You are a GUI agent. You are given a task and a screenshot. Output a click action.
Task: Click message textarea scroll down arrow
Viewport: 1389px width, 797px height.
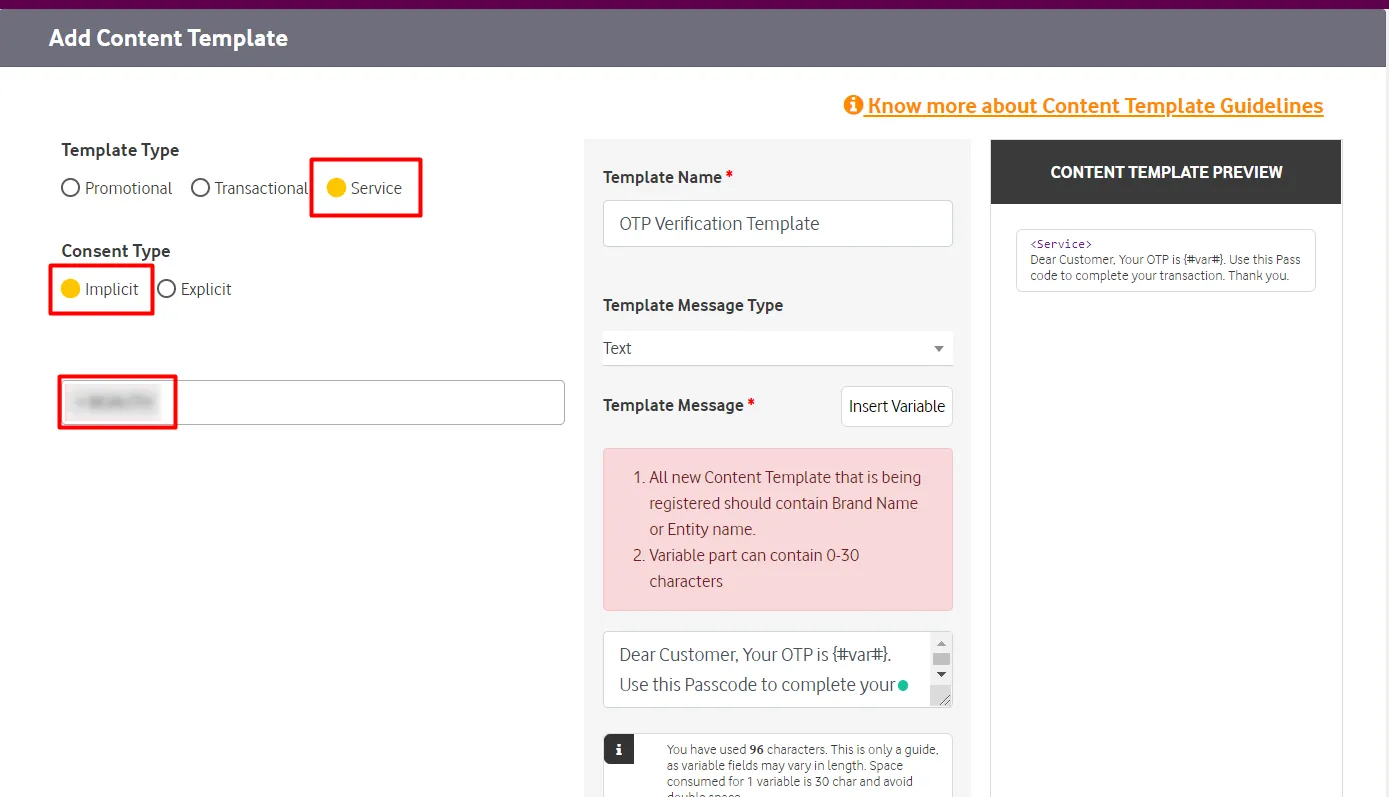click(941, 675)
